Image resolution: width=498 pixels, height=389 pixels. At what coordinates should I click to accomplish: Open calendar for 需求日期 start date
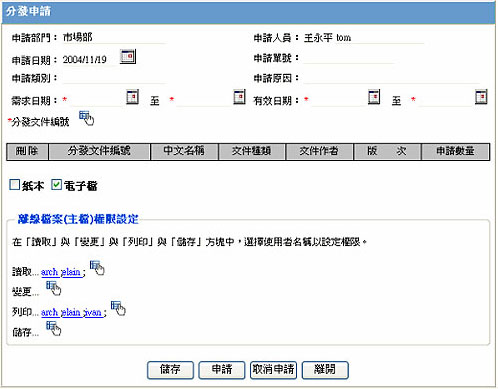point(132,97)
